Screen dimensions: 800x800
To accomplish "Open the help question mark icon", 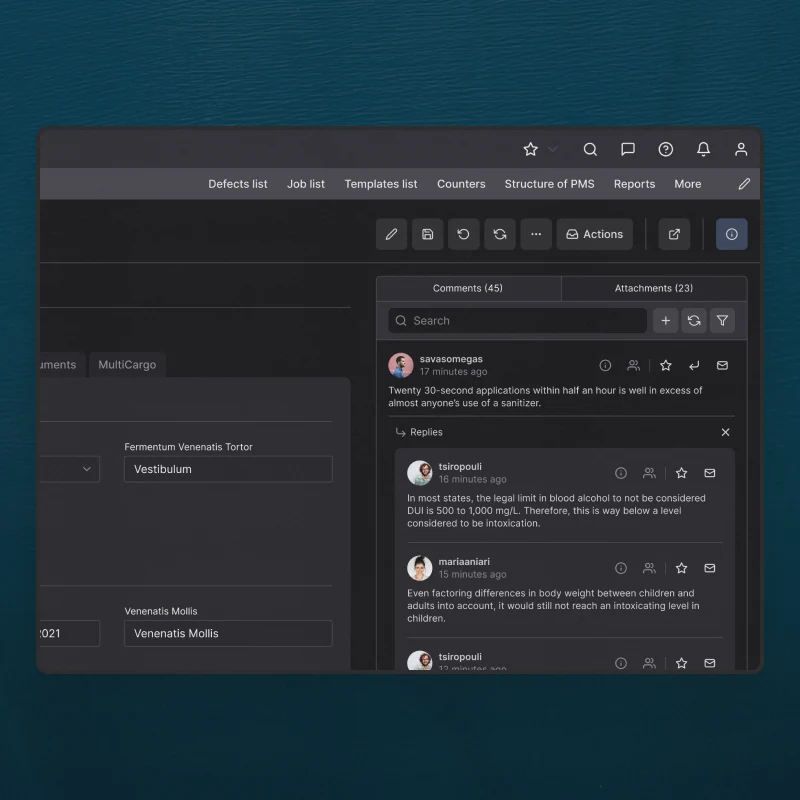I will point(665,149).
